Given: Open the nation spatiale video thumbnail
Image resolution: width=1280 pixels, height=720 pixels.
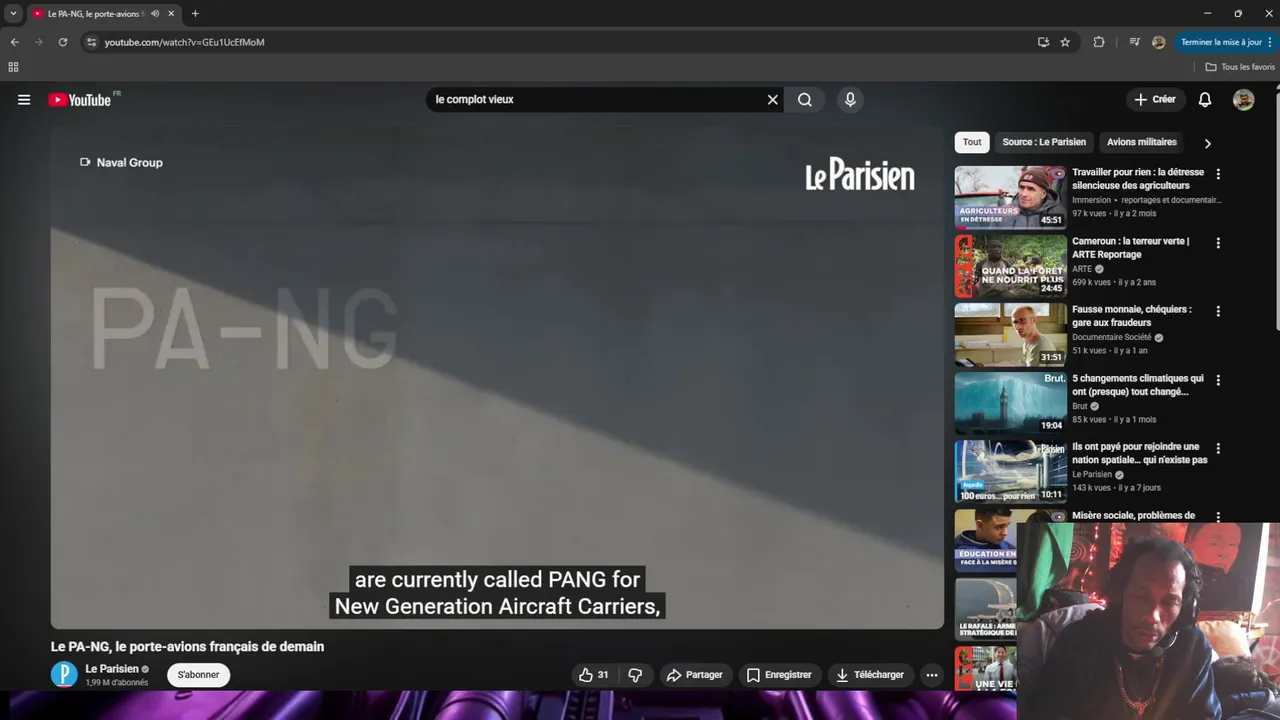Looking at the screenshot, I should tap(1010, 471).
